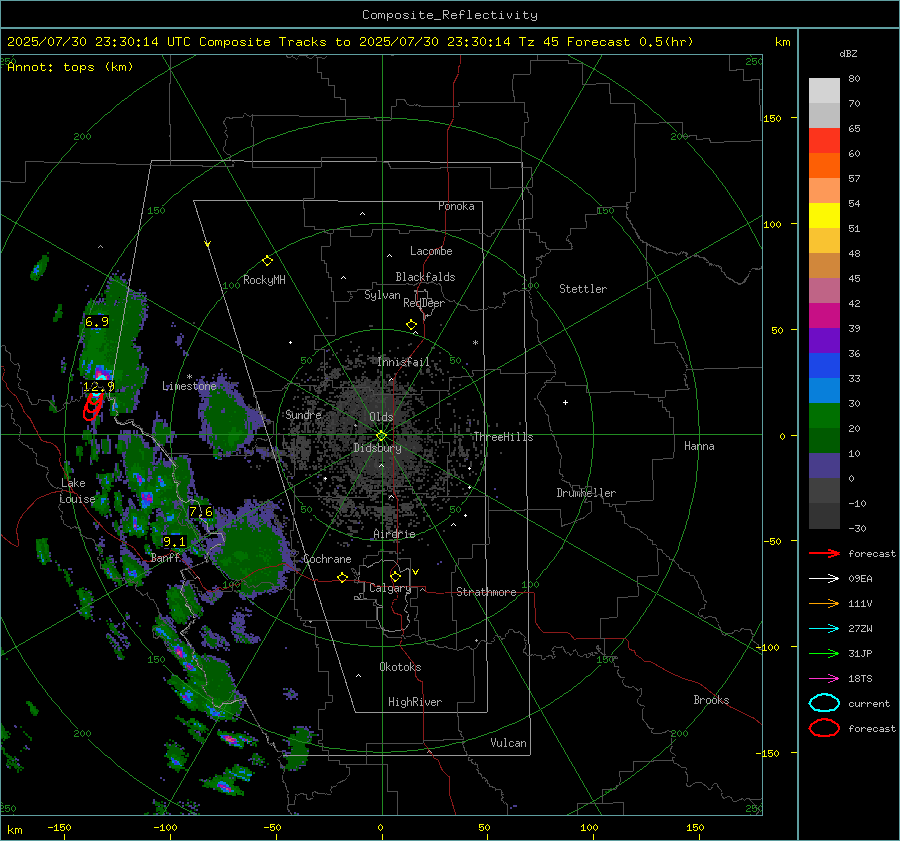Click the magenta 18TS arrow icon
Viewport: 900px width, 841px height.
click(x=824, y=679)
